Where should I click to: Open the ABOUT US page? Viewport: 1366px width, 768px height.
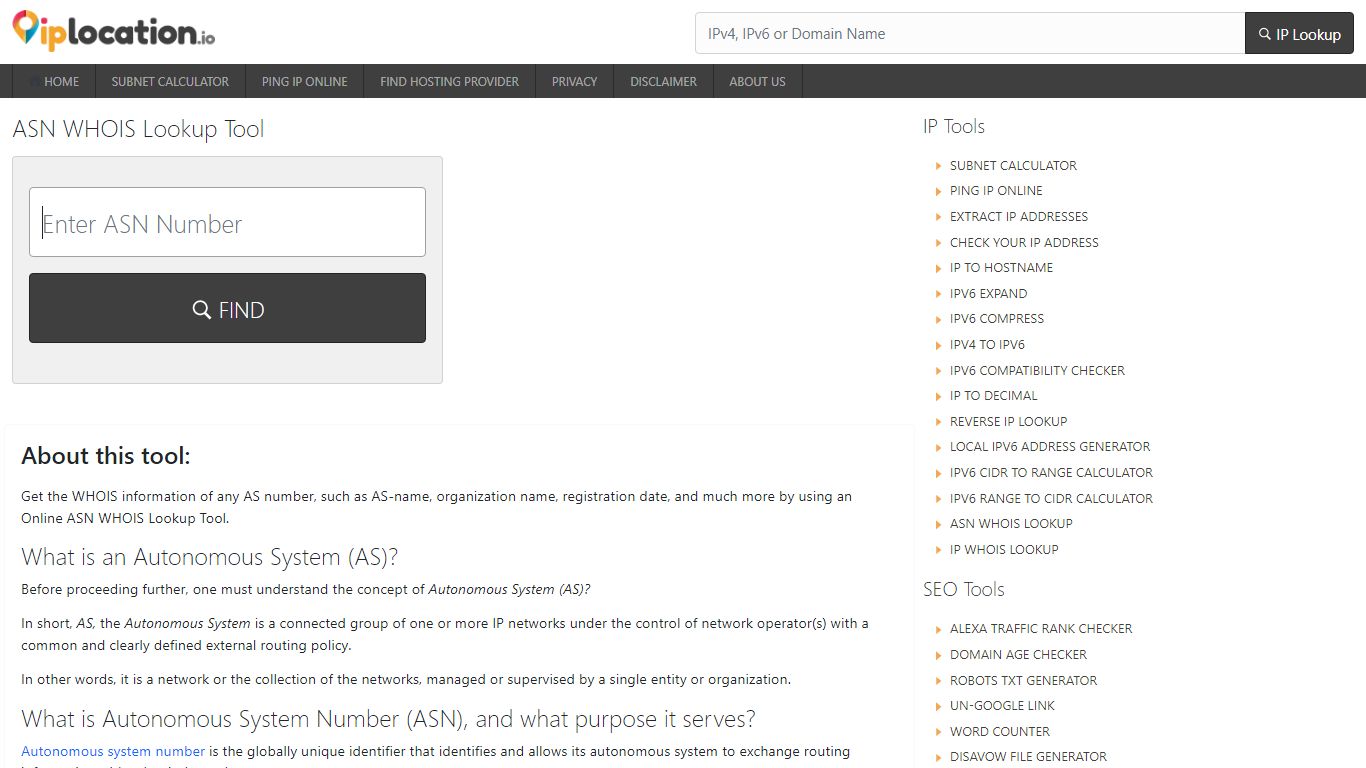coord(757,82)
